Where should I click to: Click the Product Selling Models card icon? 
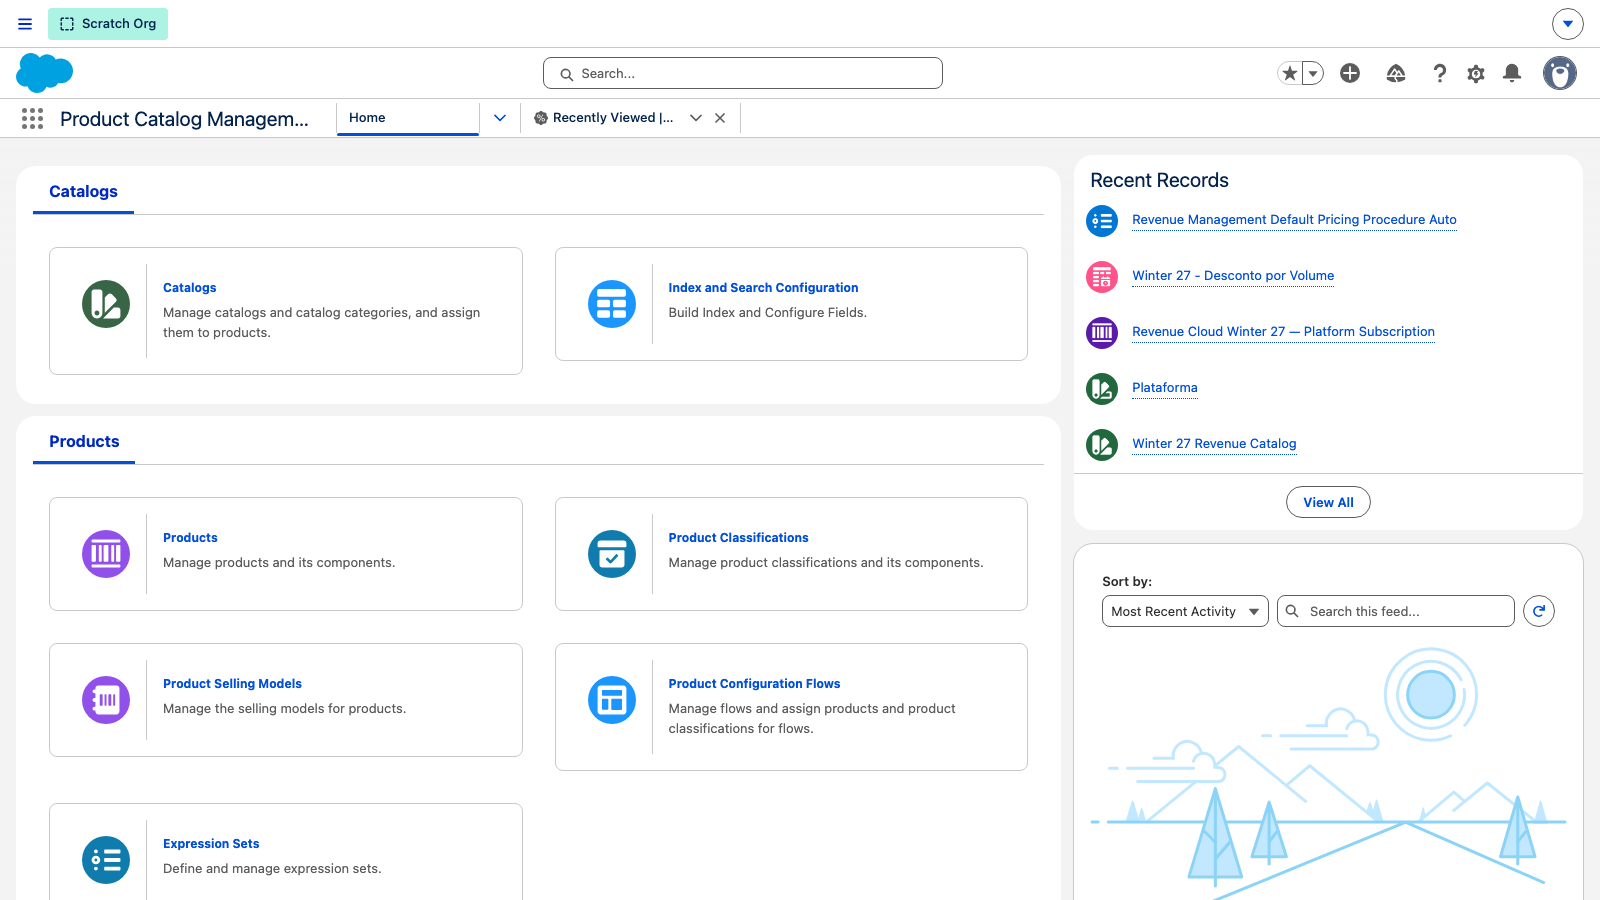point(106,700)
